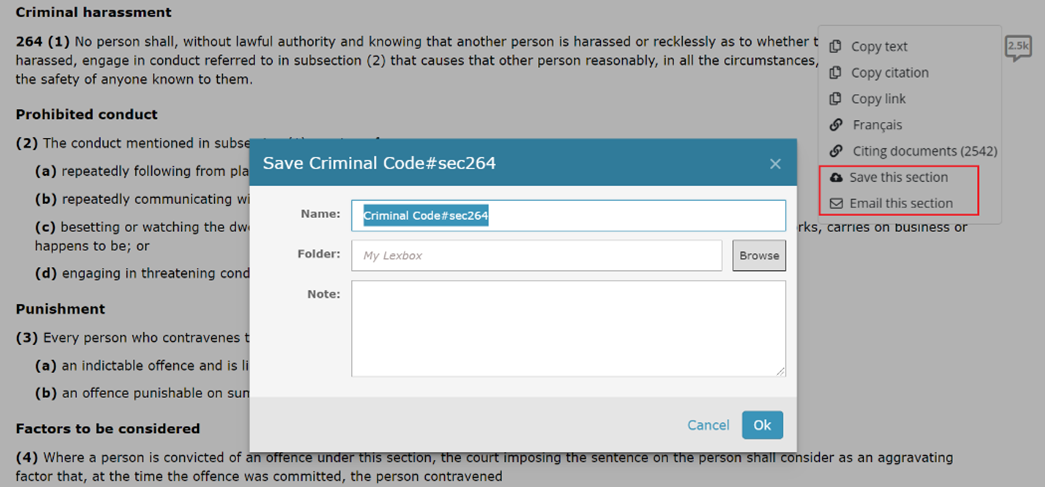Confirm the save with Ok button
Screen dimensions: 1045x487
point(762,425)
